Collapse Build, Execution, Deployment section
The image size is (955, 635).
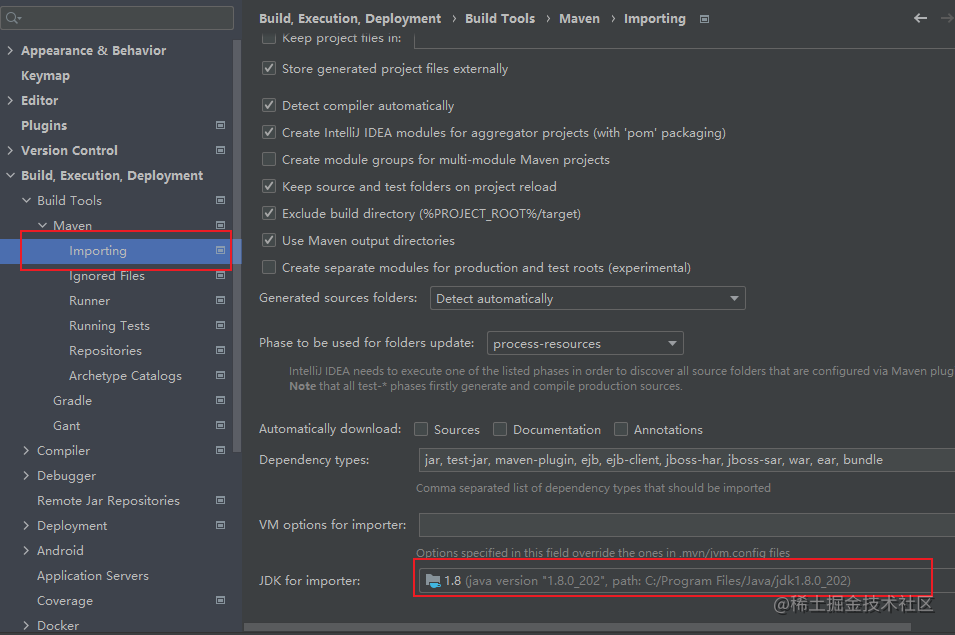(x=10, y=175)
